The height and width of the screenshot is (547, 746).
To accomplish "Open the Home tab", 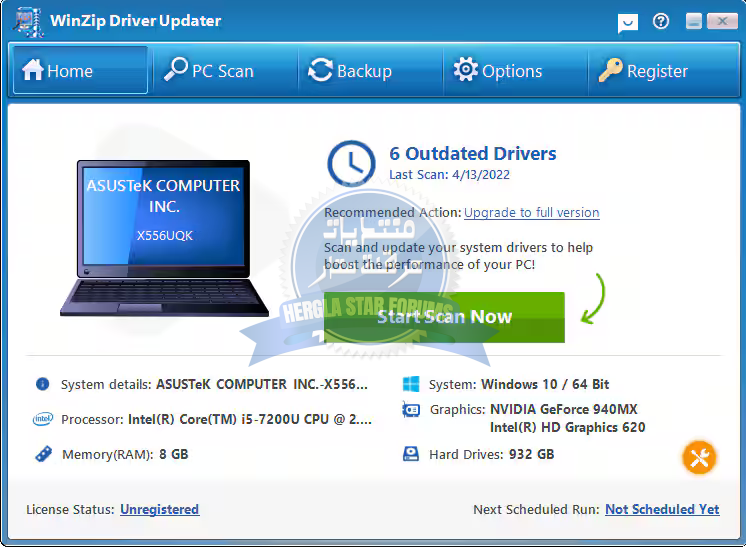I will (80, 70).
